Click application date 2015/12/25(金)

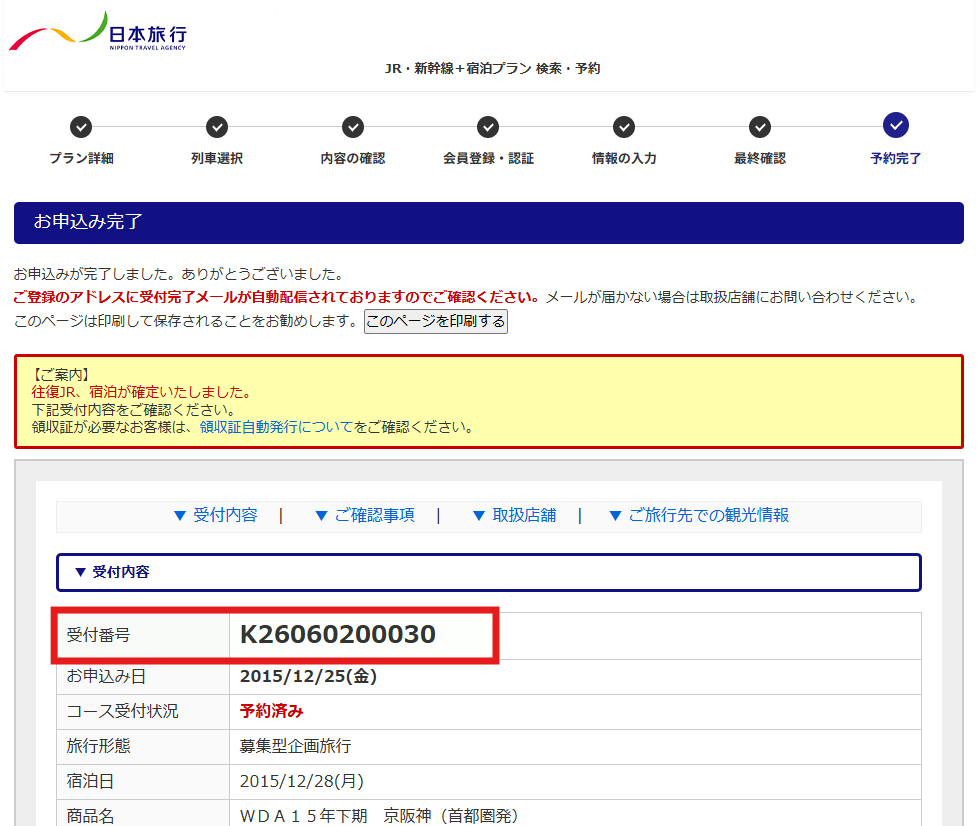(308, 677)
